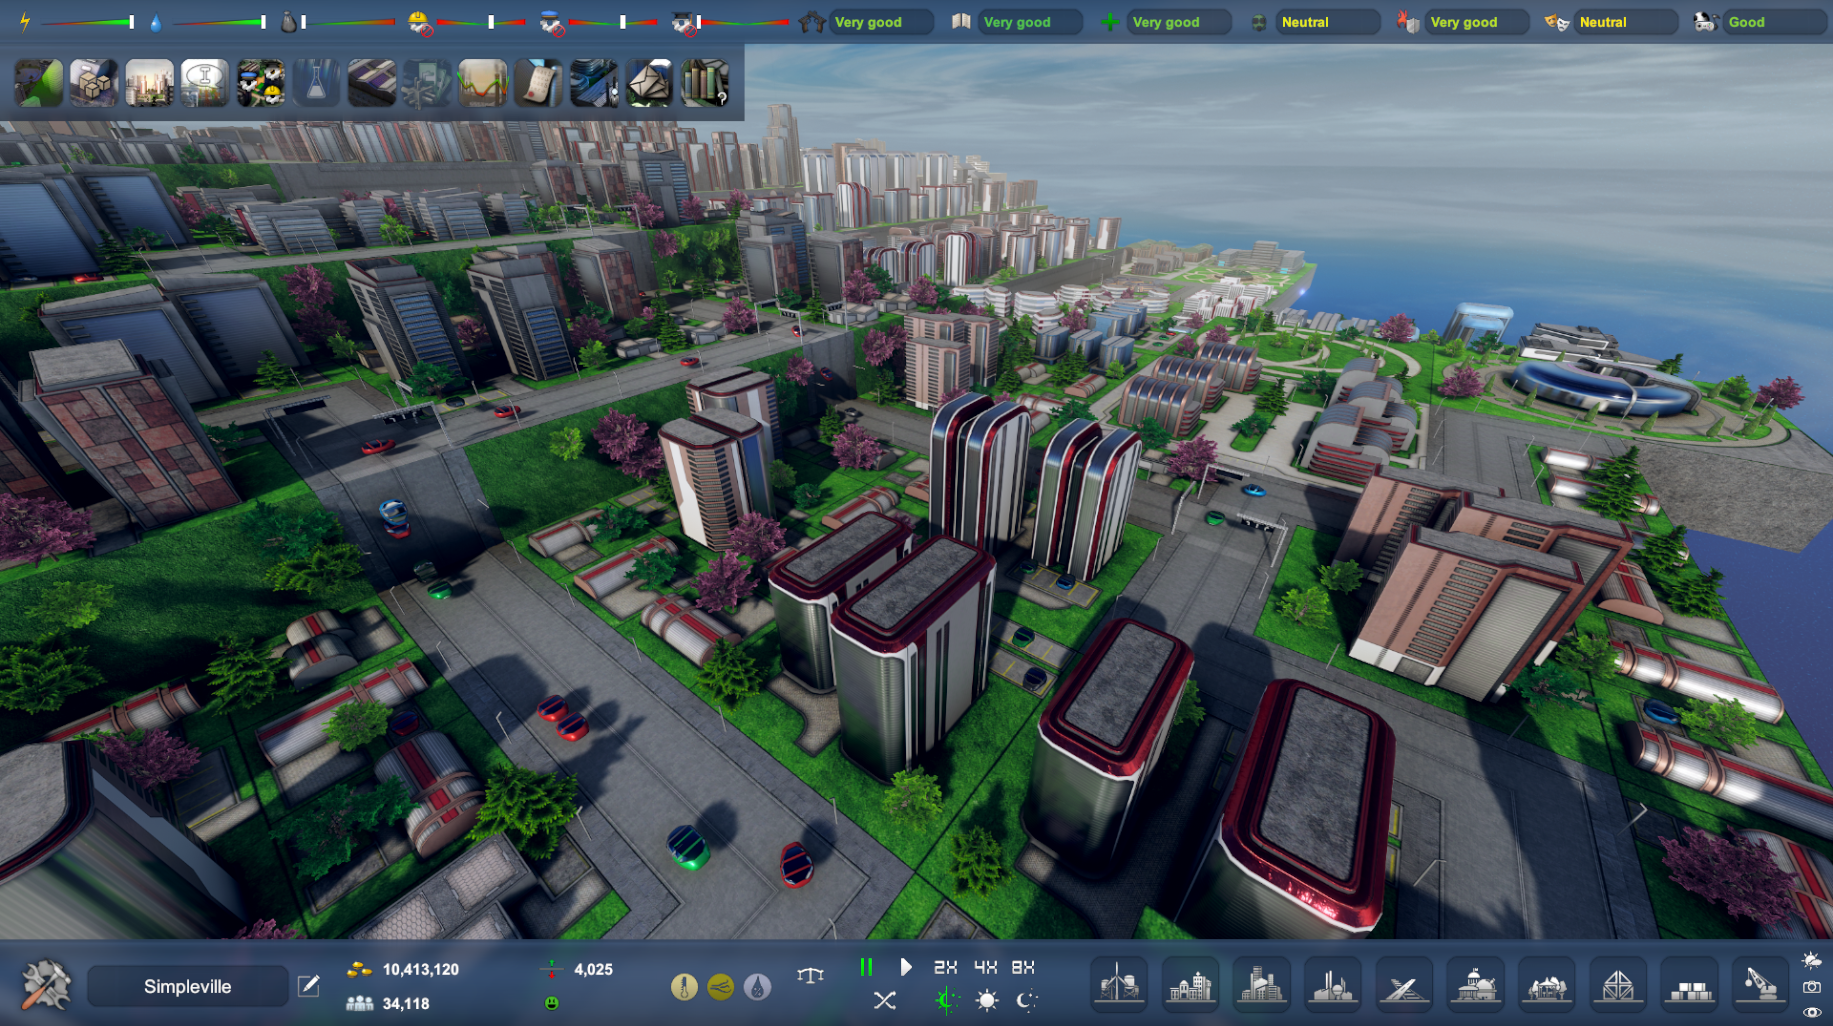
Task: Open the envelope messages panel
Action: [x=649, y=82]
